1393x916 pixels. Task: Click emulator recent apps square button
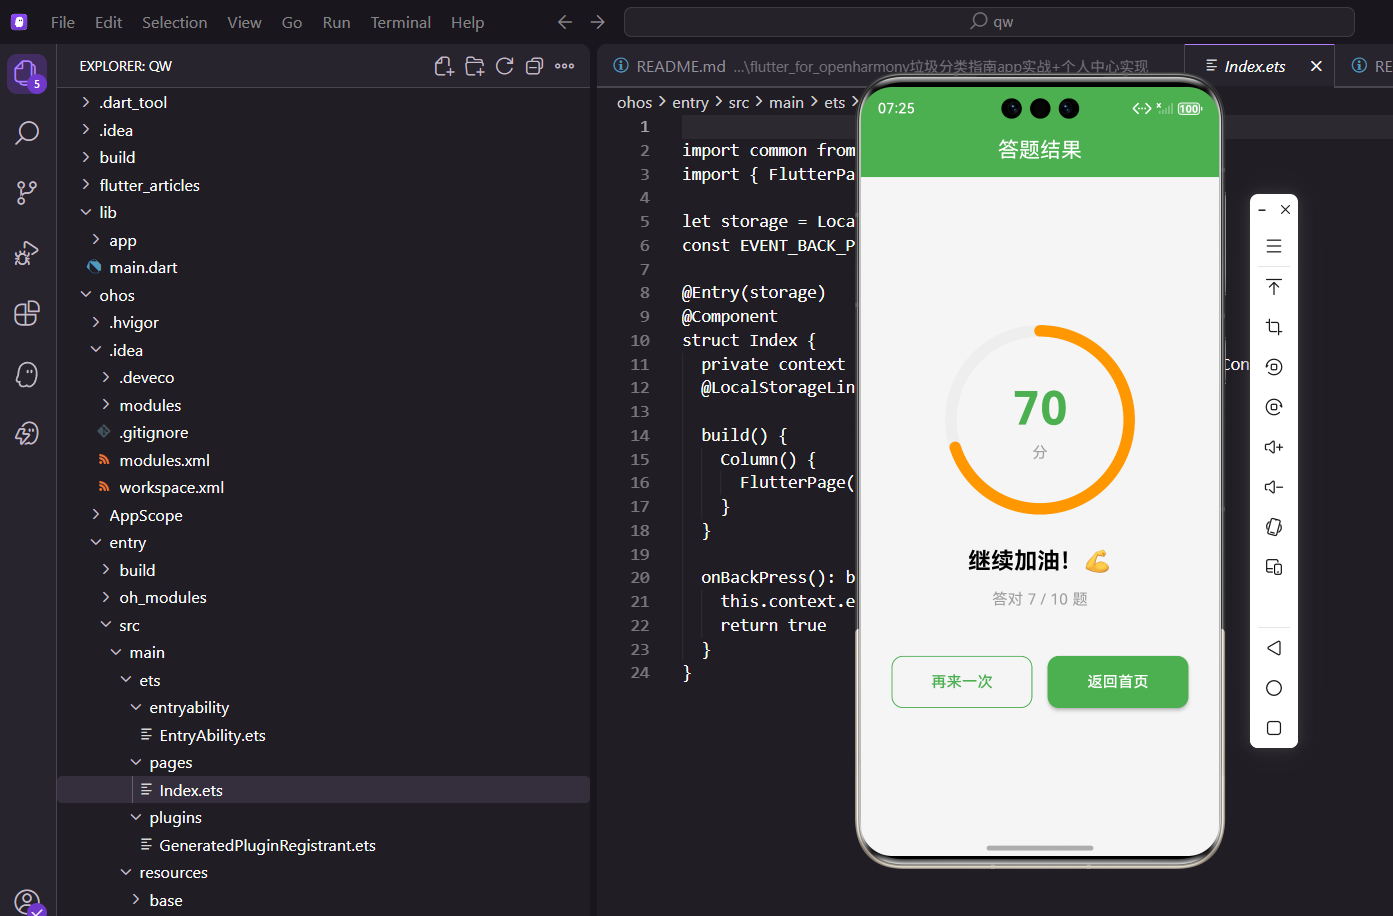point(1274,728)
